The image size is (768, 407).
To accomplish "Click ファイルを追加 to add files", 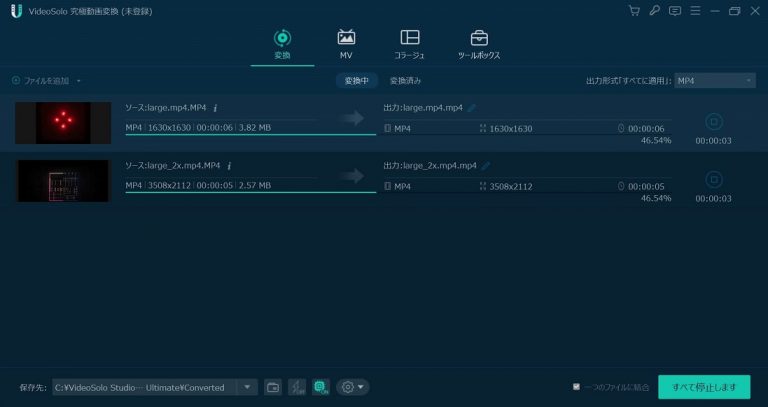I will tap(40, 80).
